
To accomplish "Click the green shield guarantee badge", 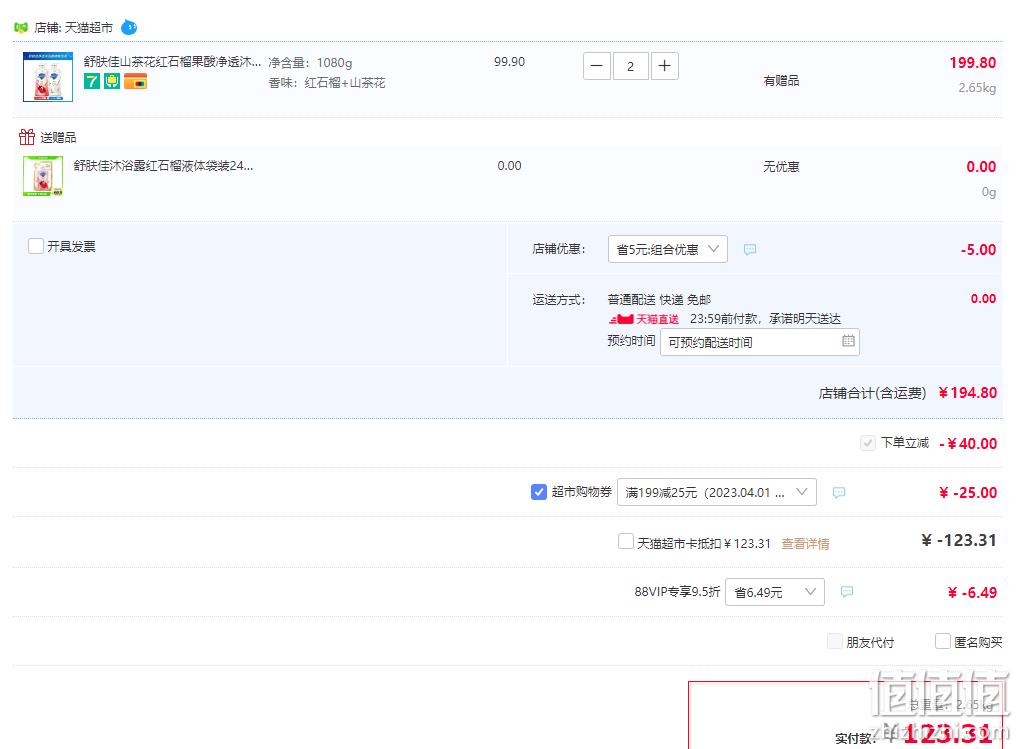I will pyautogui.click(x=112, y=81).
